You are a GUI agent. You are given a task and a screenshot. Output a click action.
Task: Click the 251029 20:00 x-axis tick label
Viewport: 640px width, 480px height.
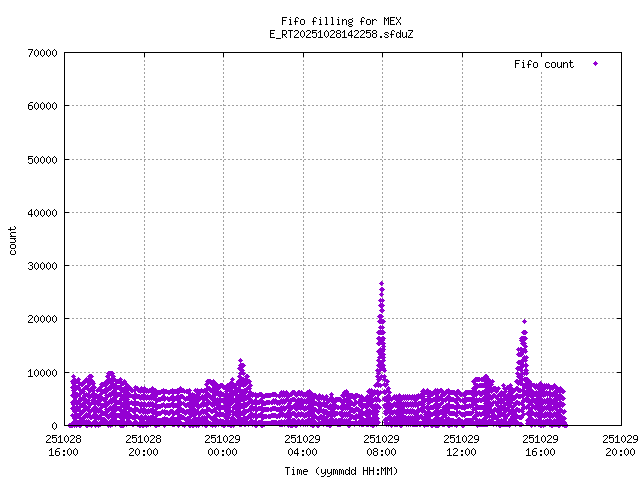pyautogui.click(x=619, y=444)
